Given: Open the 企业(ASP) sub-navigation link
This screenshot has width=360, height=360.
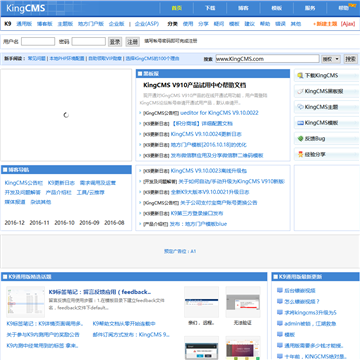Looking at the screenshot, I should (147, 24).
